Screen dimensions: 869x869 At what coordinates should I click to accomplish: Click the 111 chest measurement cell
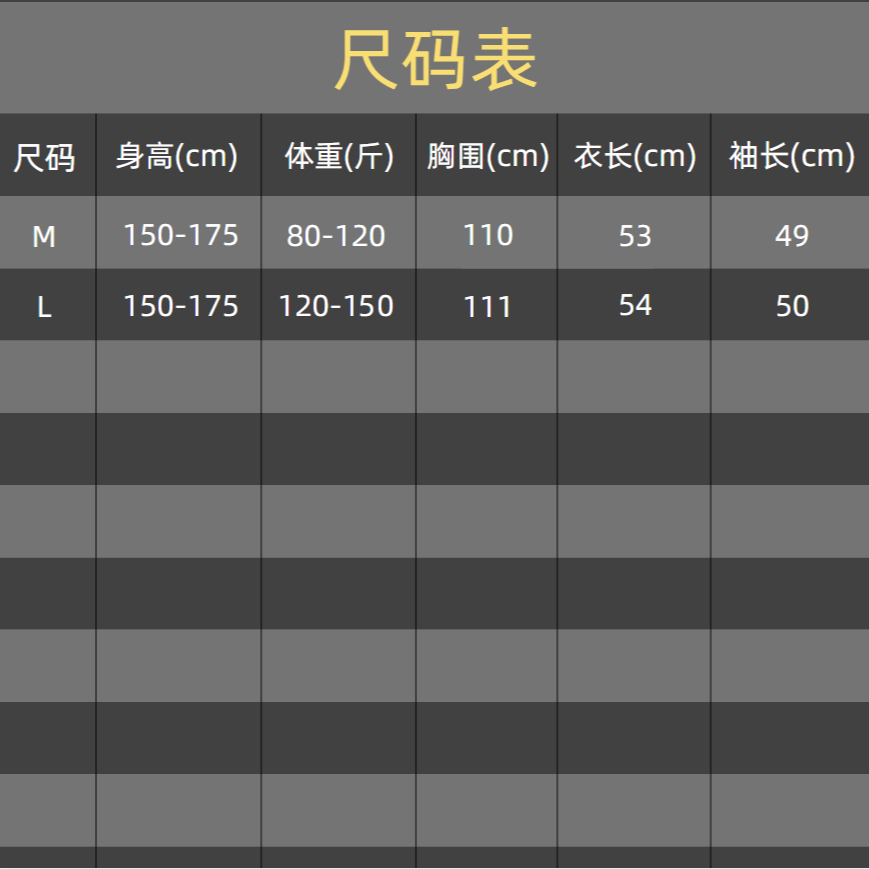point(486,306)
